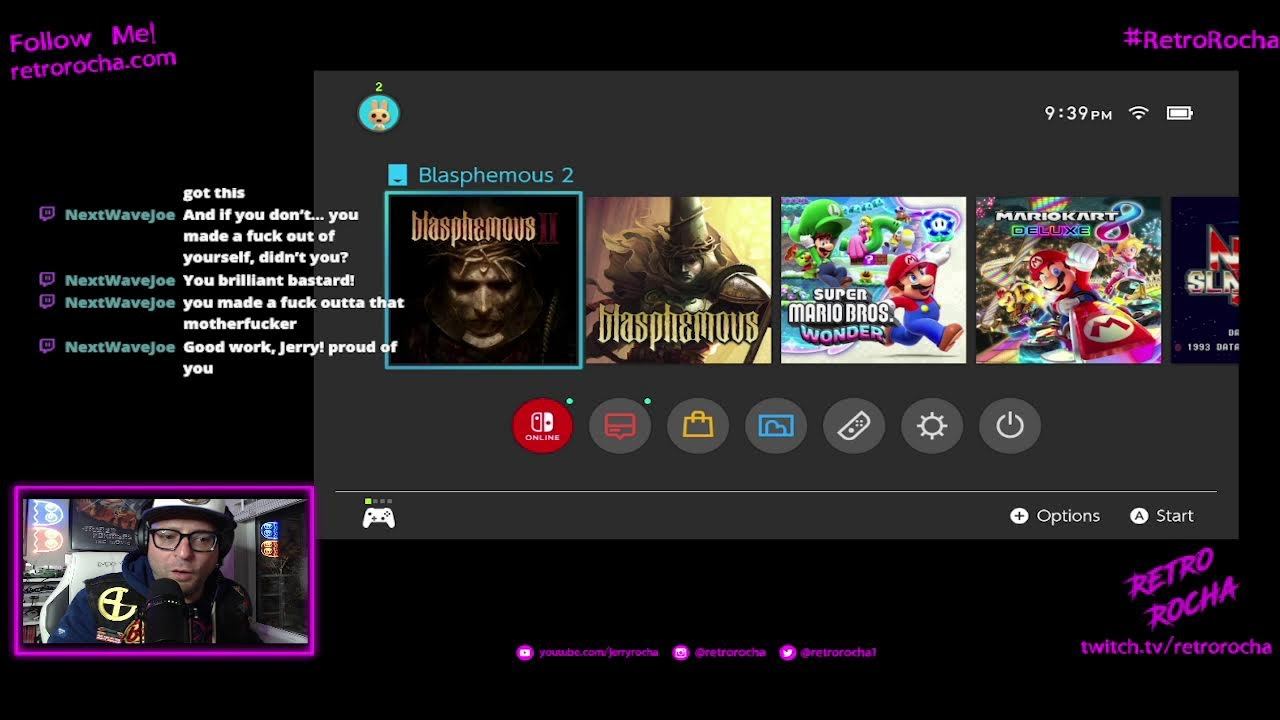1280x720 pixels.
Task: Click the webcam feed of streamer
Action: [x=164, y=571]
